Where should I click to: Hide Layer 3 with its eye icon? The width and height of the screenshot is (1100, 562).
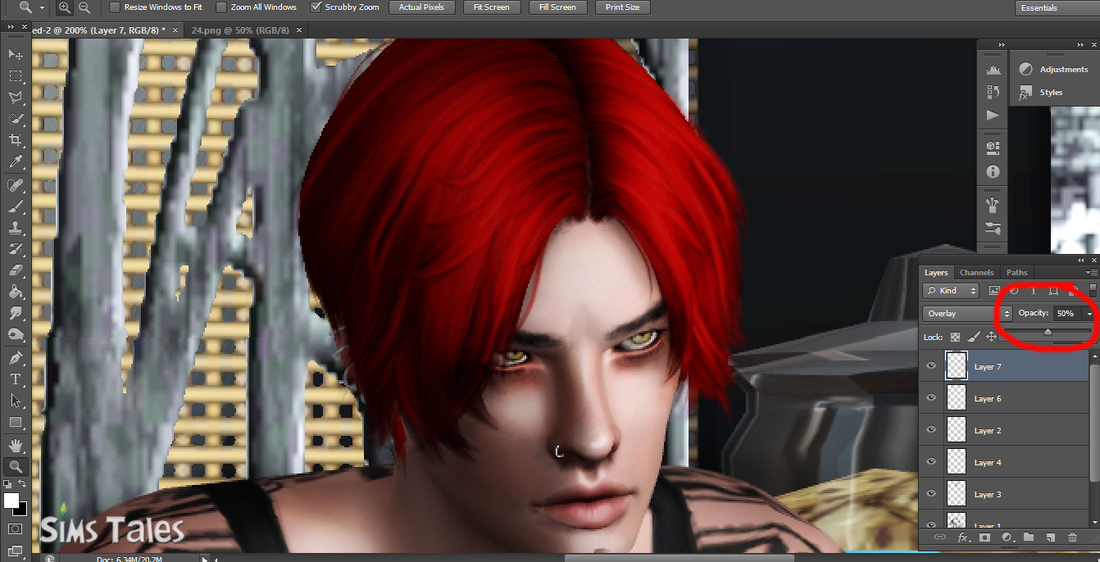point(932,493)
